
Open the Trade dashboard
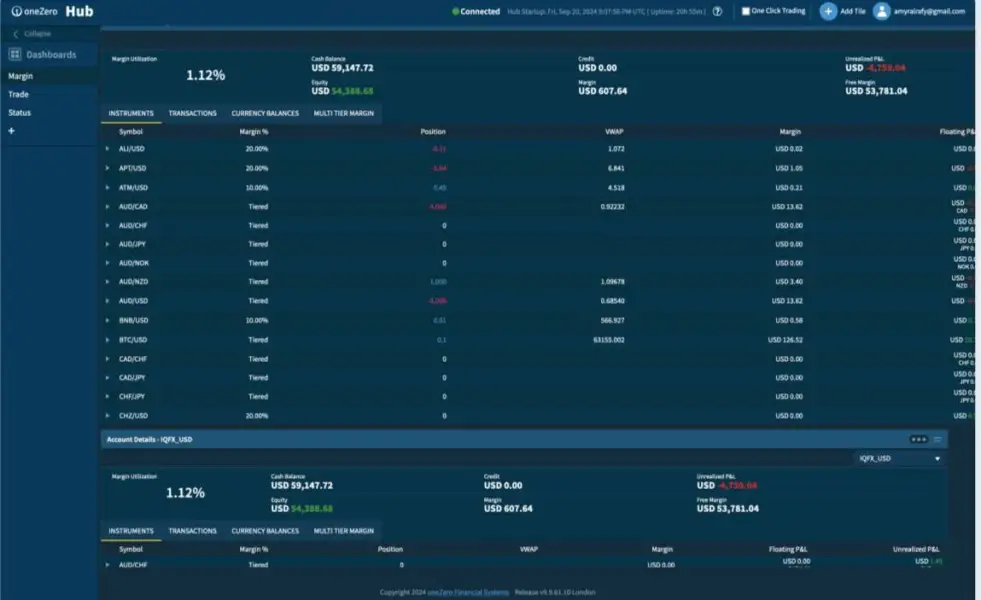(18, 94)
